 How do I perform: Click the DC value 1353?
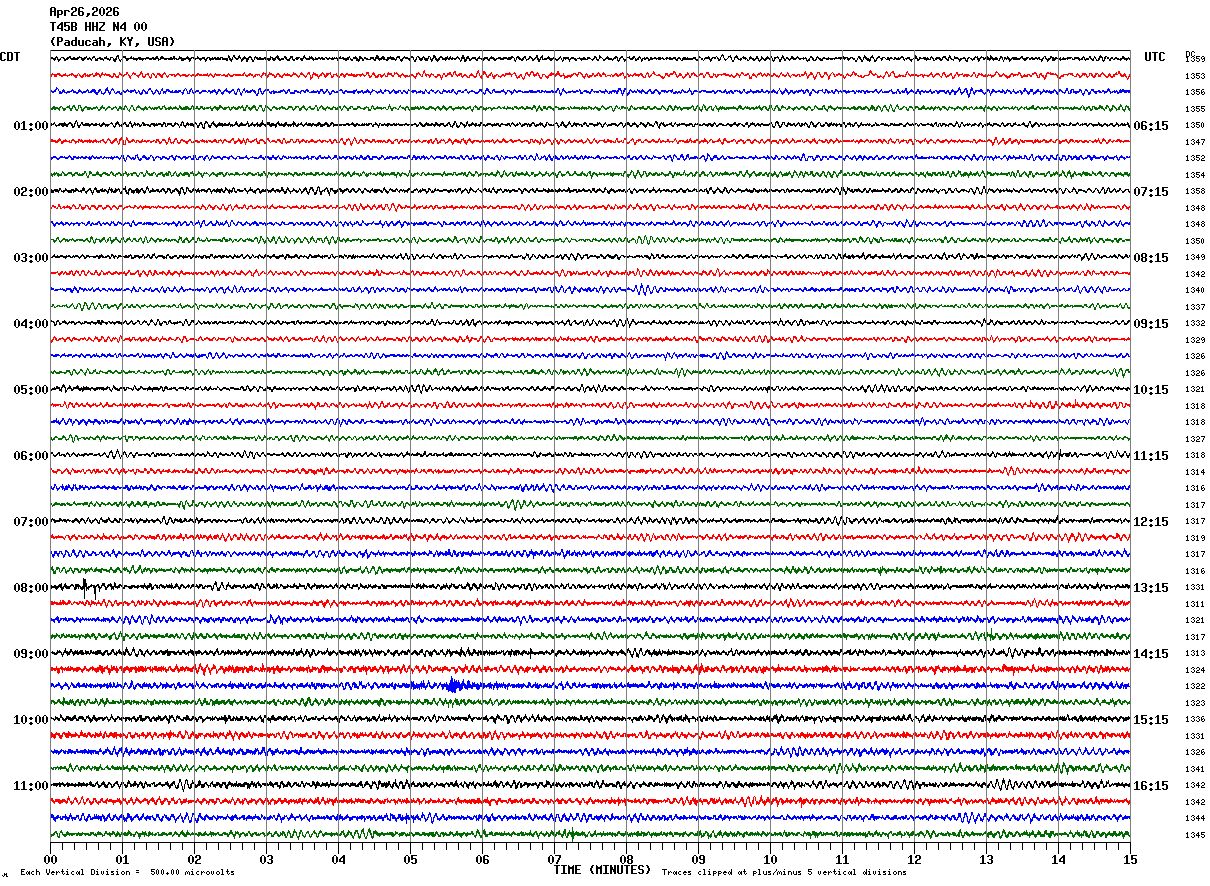pyautogui.click(x=1194, y=76)
